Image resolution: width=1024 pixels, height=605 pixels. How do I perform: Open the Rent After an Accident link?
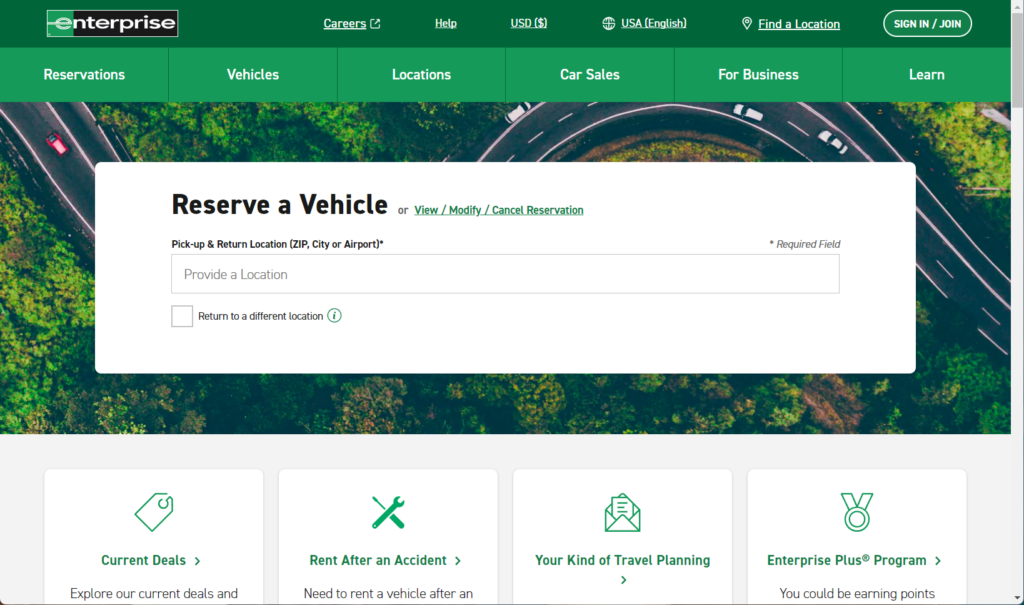tap(378, 561)
